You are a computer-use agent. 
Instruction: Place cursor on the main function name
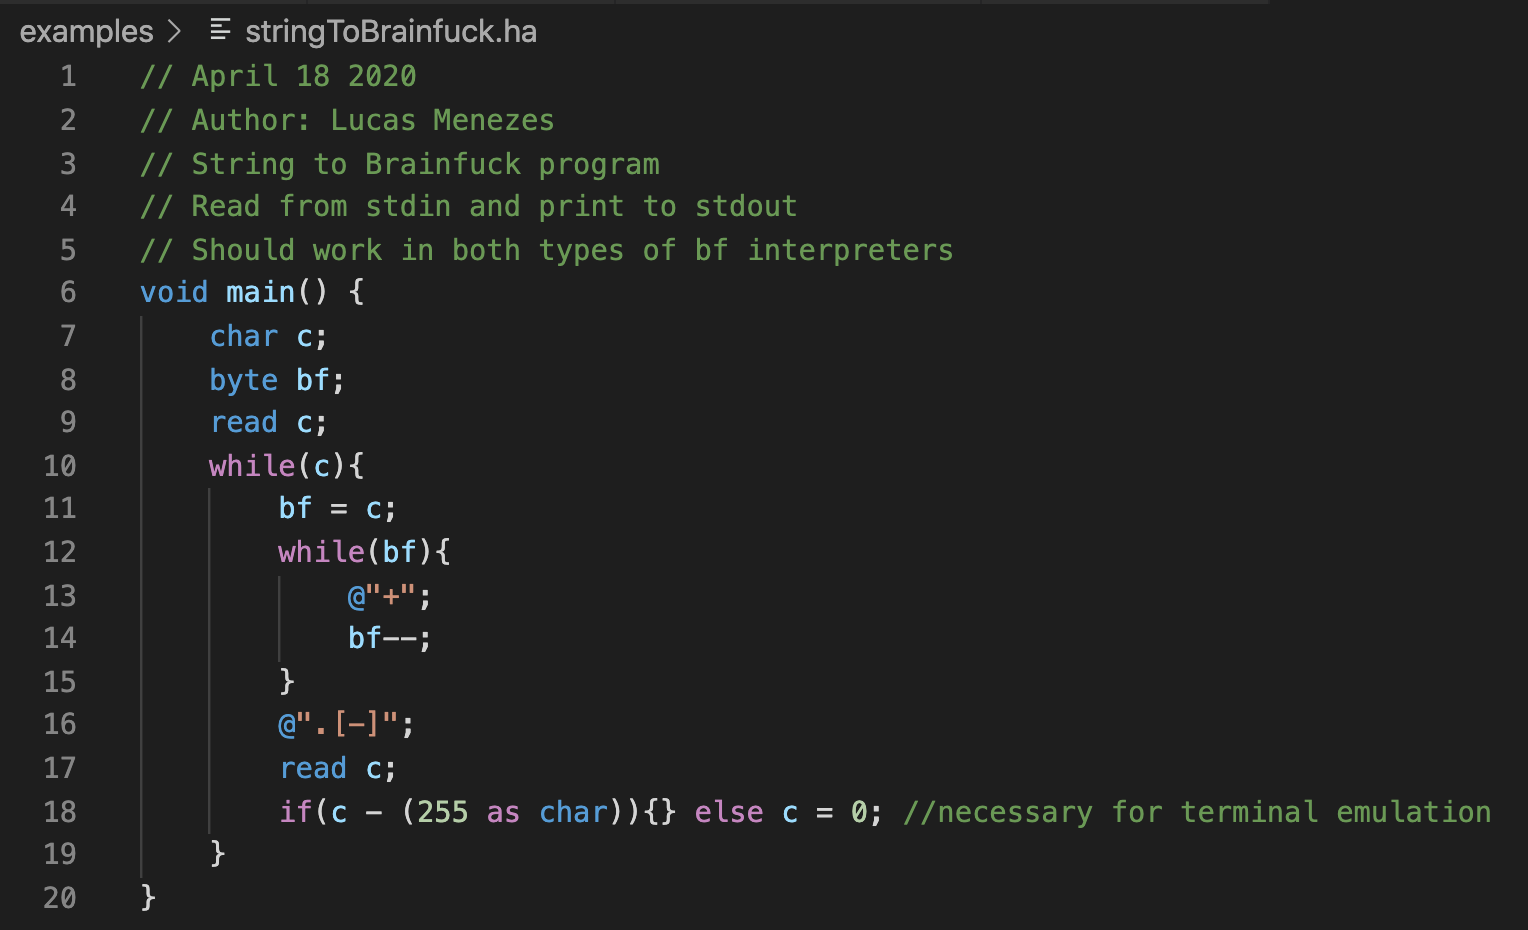pyautogui.click(x=260, y=292)
